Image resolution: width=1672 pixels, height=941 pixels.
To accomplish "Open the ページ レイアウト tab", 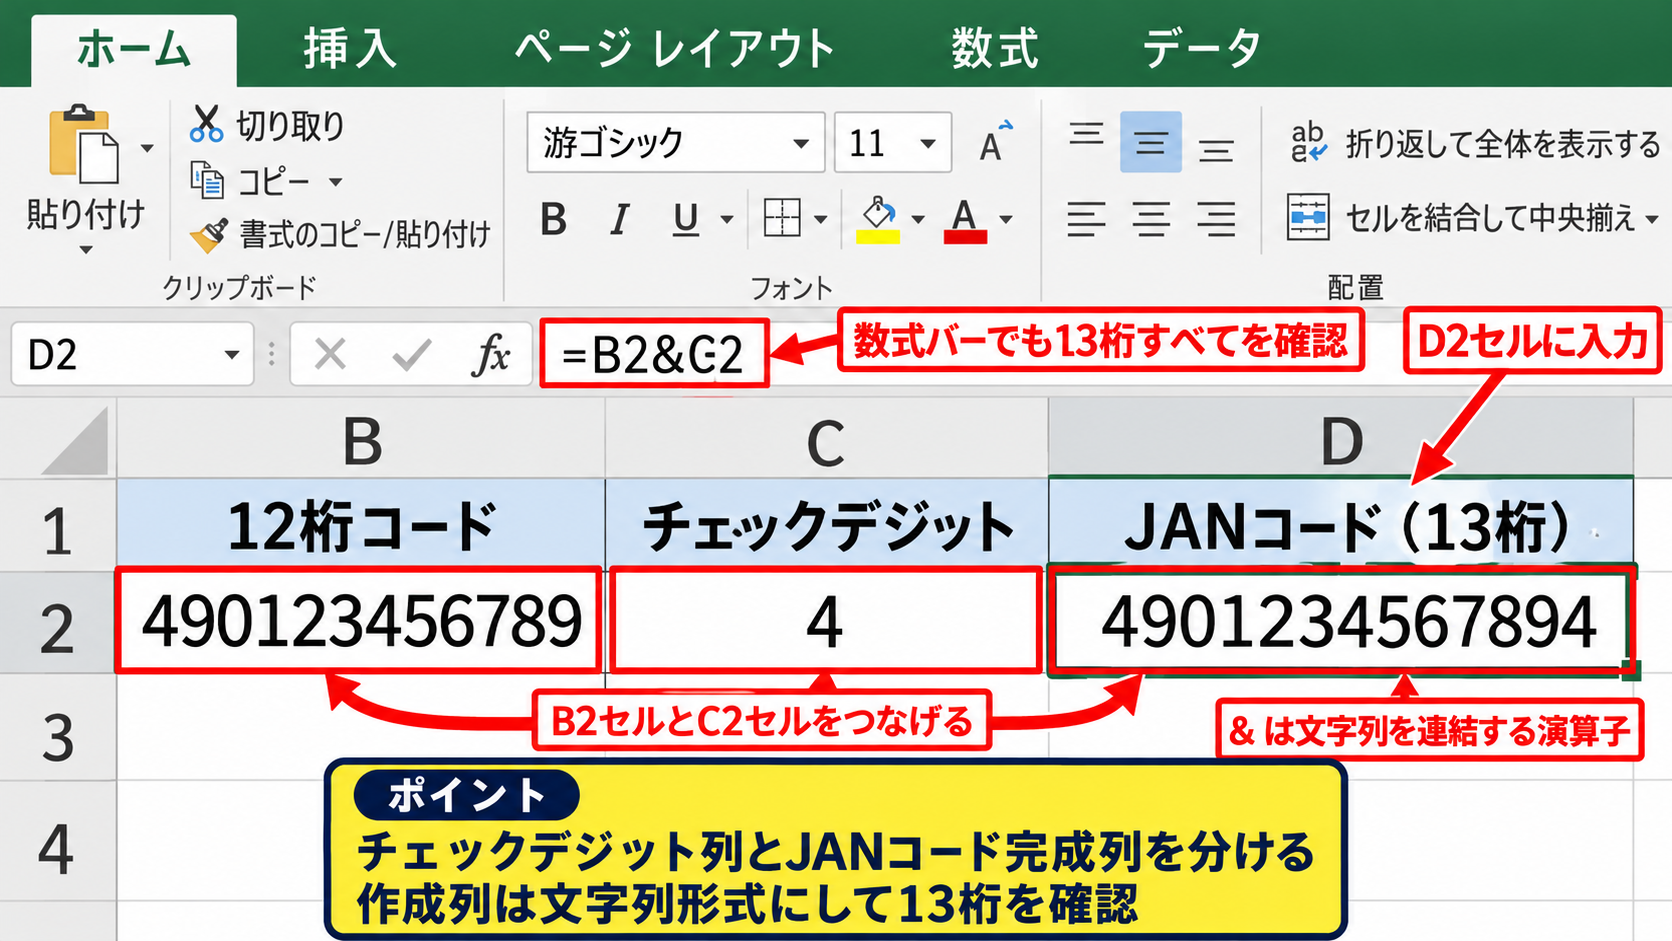I will pos(675,48).
